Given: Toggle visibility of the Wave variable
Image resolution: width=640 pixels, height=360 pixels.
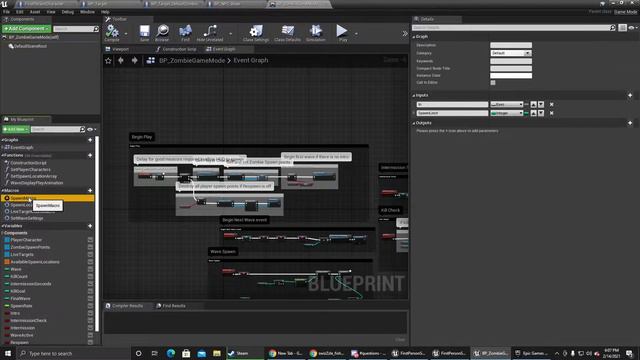Looking at the screenshot, I should point(90,269).
